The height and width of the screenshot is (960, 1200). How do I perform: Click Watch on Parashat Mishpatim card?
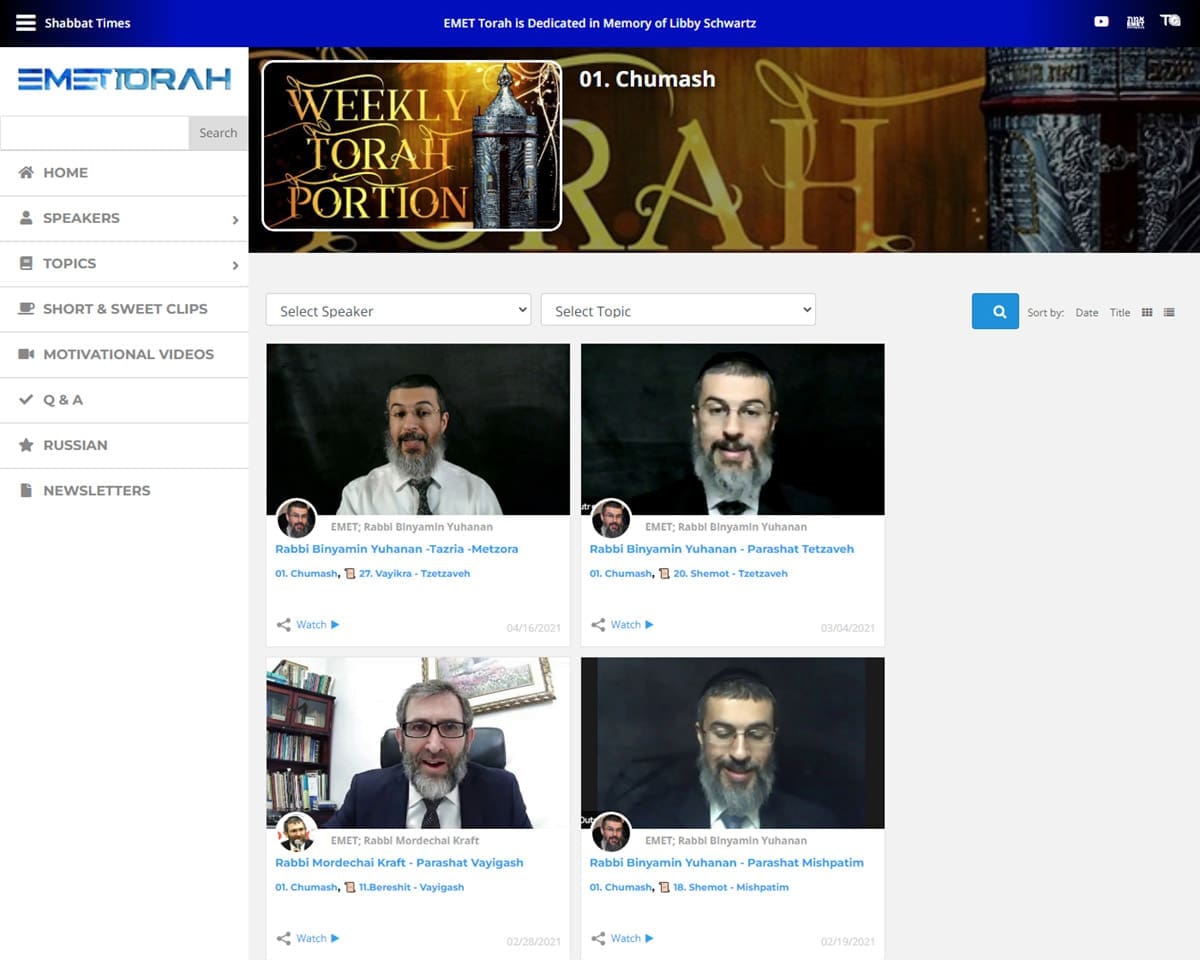click(632, 939)
